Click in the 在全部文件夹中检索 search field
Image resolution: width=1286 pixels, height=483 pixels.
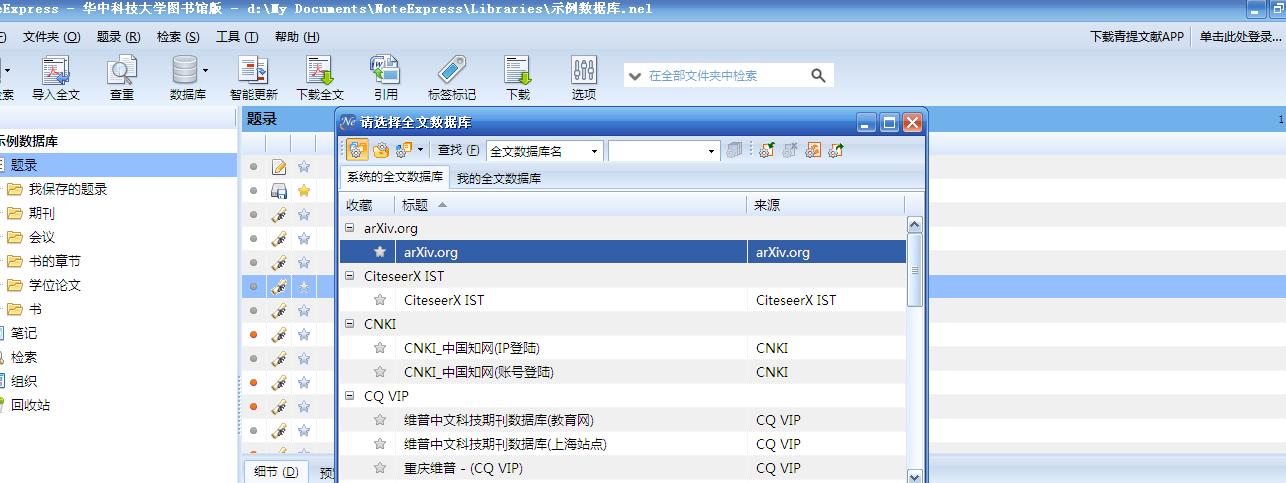(x=725, y=75)
